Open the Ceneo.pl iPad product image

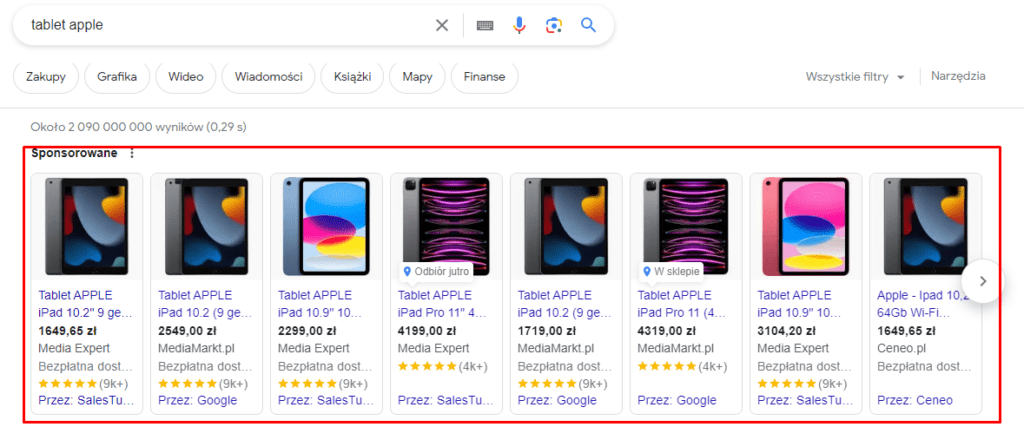pyautogui.click(x=925, y=227)
